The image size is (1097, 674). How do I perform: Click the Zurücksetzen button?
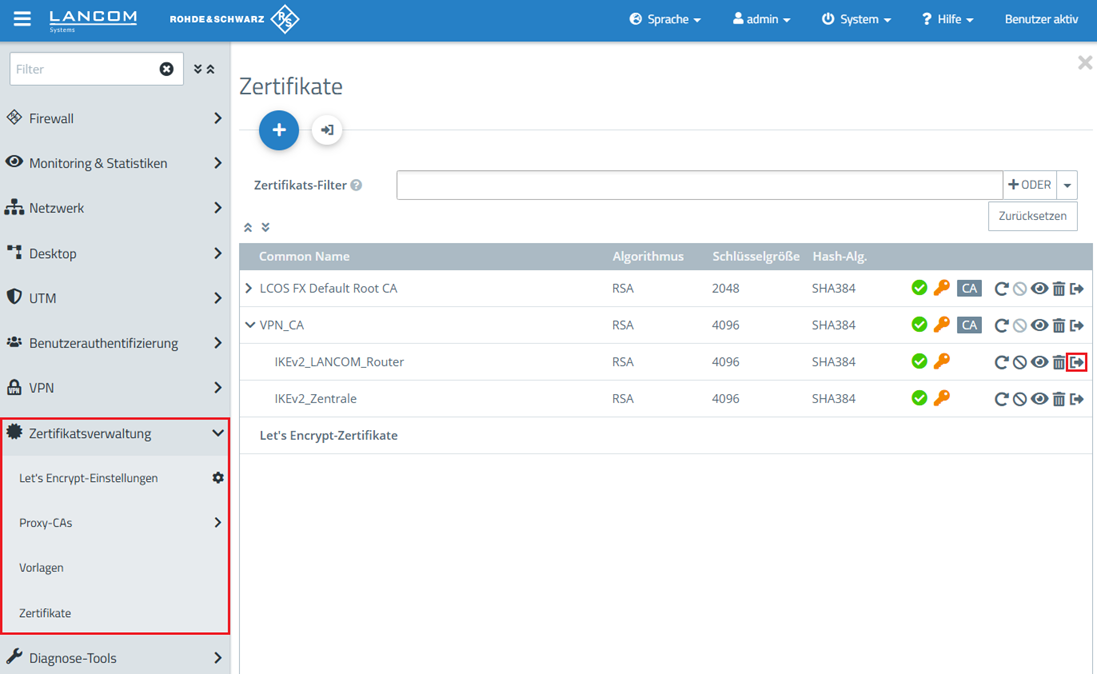click(x=1032, y=216)
